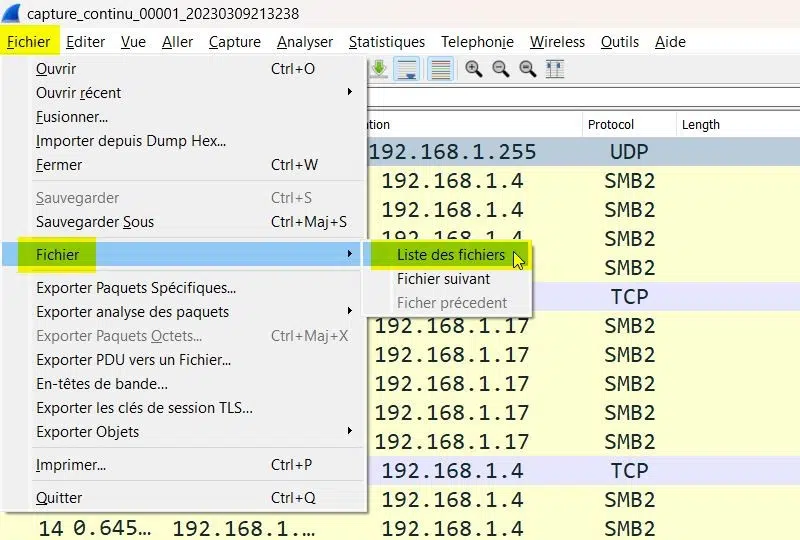Click the UDP protocol cell
Image resolution: width=800 pixels, height=540 pixels.
[629, 152]
